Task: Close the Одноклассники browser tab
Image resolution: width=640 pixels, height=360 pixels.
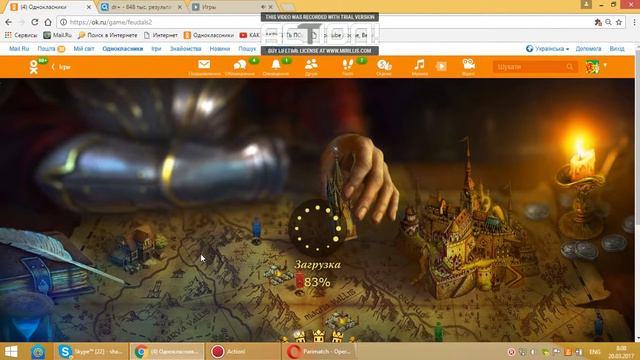Action: (89, 7)
